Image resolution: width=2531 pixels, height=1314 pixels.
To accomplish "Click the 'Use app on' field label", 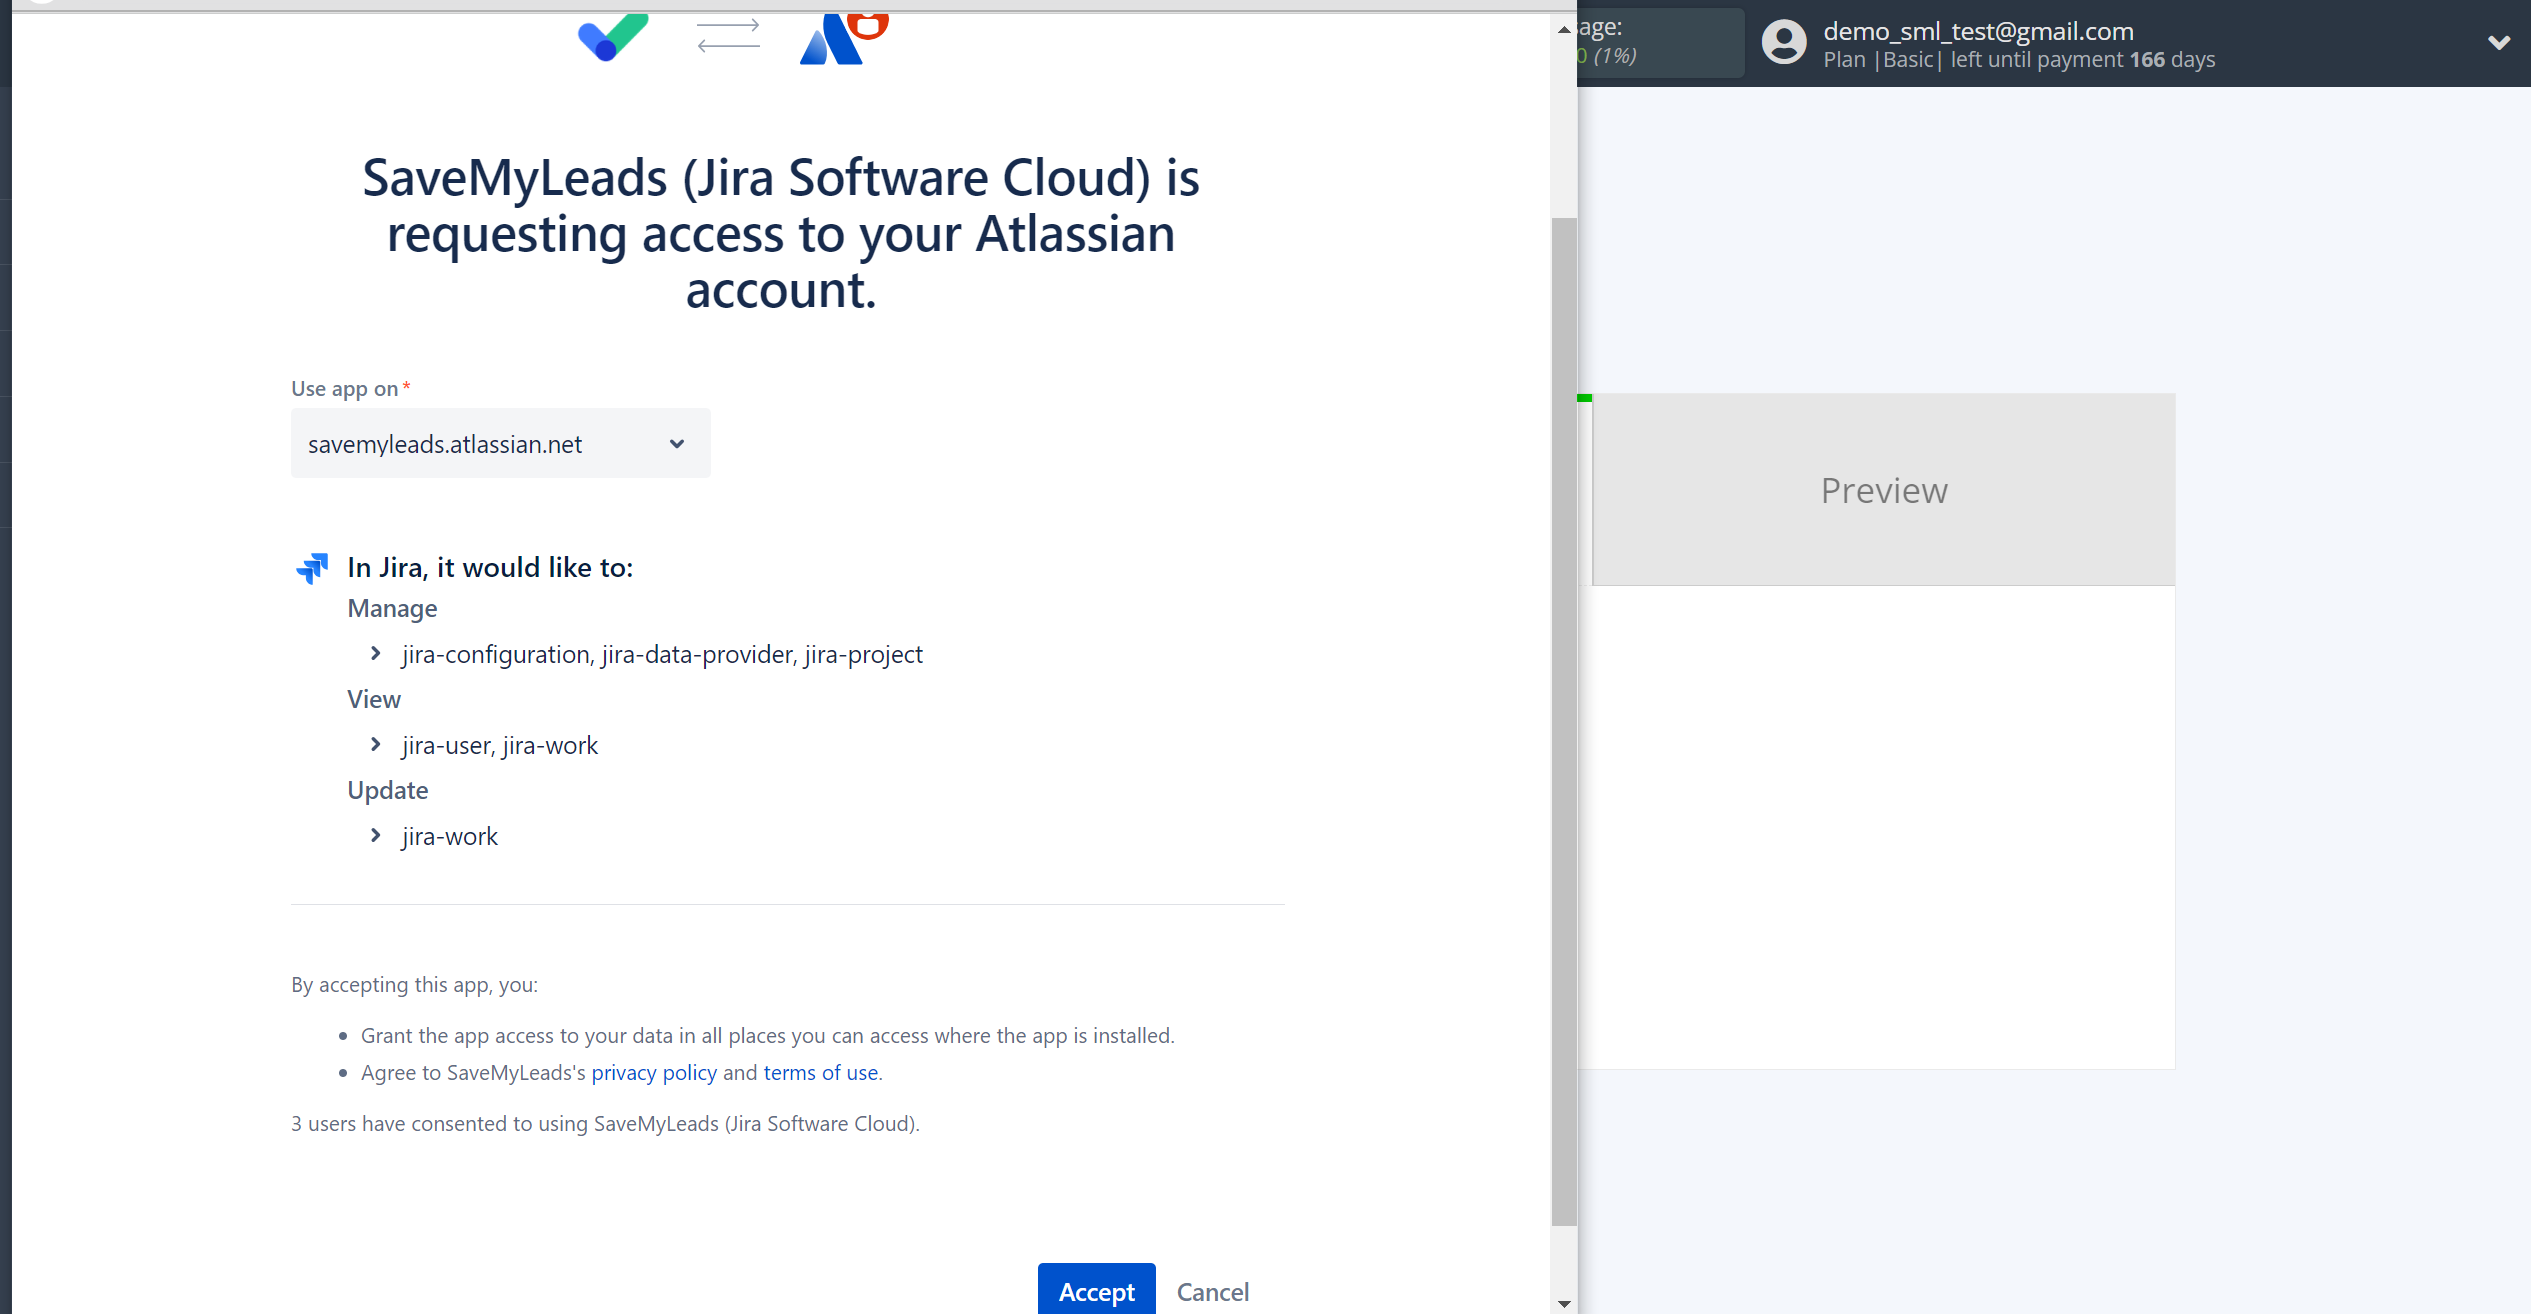I will pos(345,388).
